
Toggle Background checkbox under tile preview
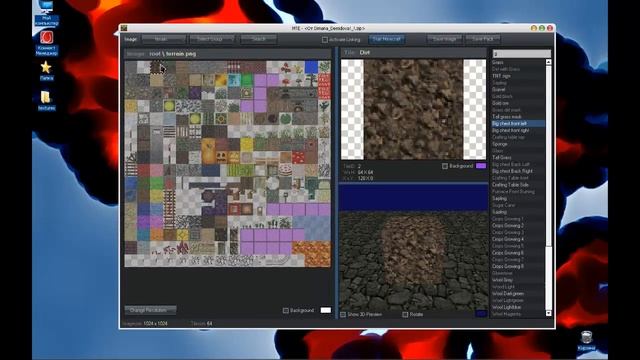click(445, 166)
